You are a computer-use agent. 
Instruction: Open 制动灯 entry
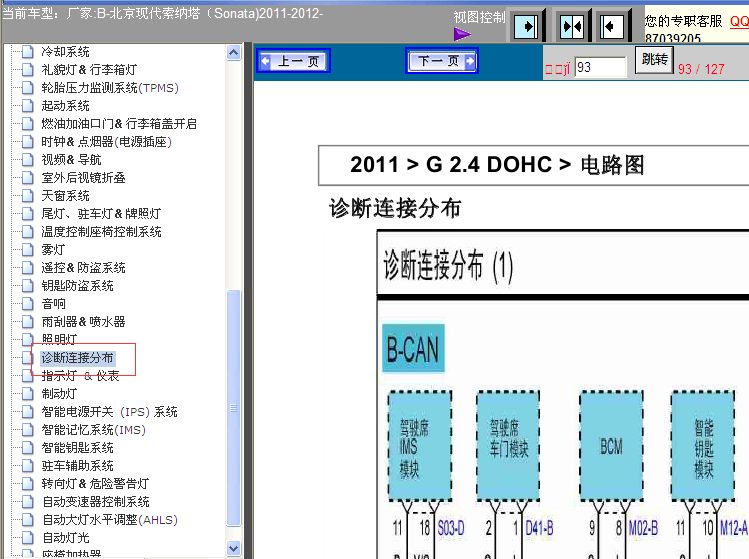click(x=59, y=394)
